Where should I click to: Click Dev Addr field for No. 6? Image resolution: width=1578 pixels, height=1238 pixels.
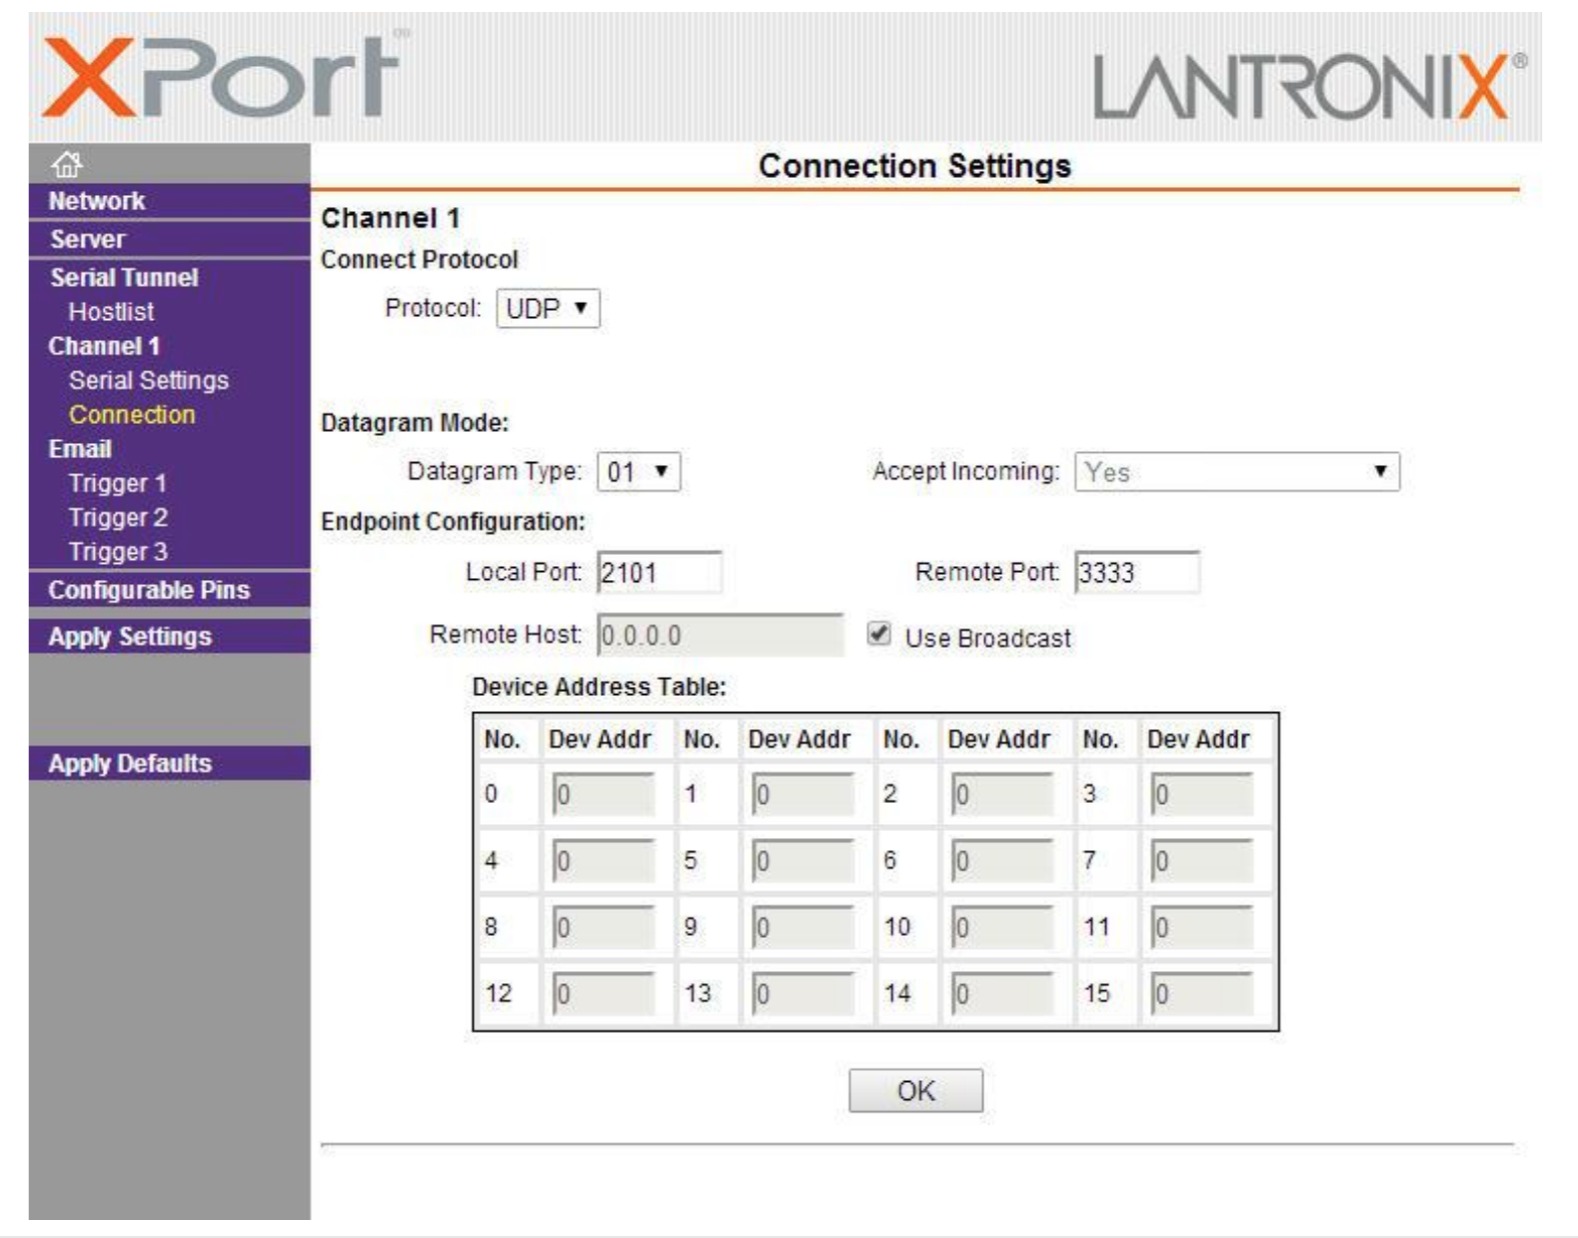point(1002,861)
